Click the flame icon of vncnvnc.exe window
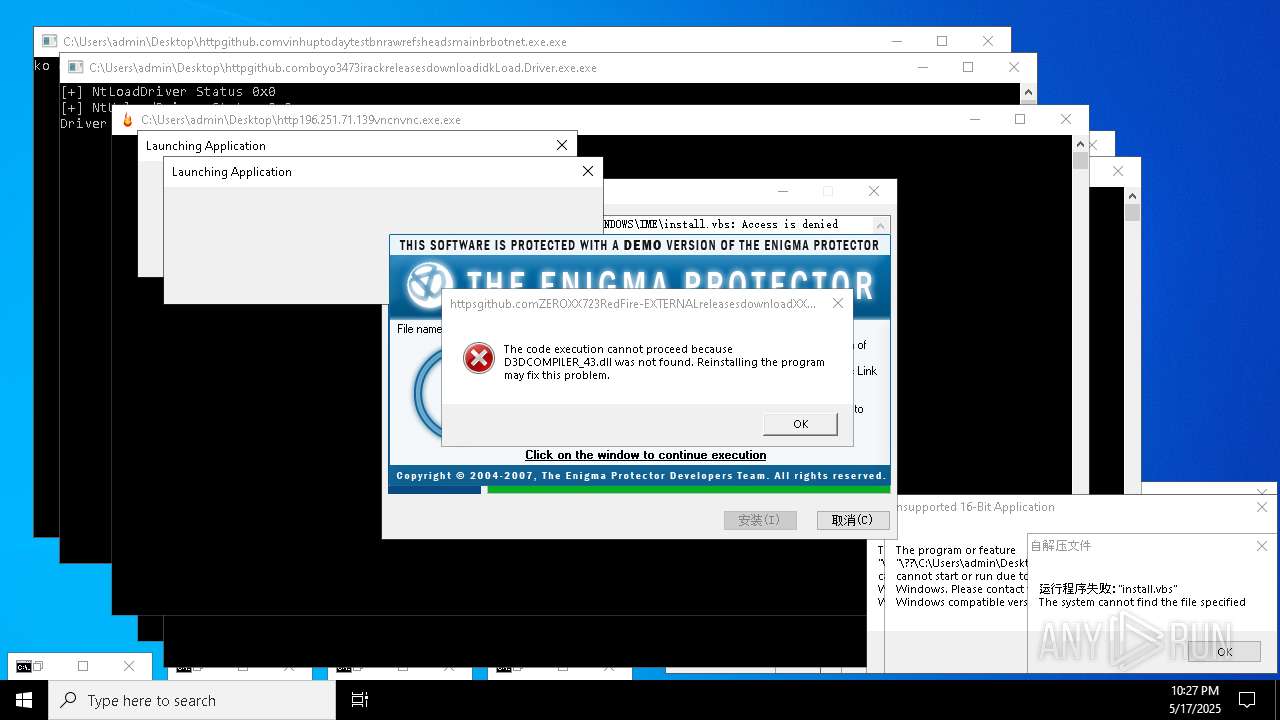 point(127,120)
